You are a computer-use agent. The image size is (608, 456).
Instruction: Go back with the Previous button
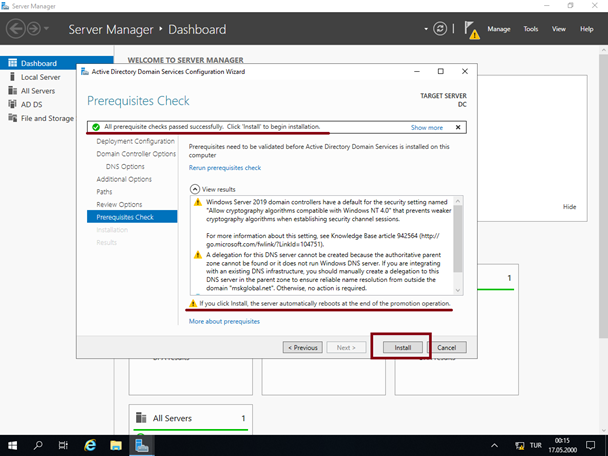coord(302,347)
